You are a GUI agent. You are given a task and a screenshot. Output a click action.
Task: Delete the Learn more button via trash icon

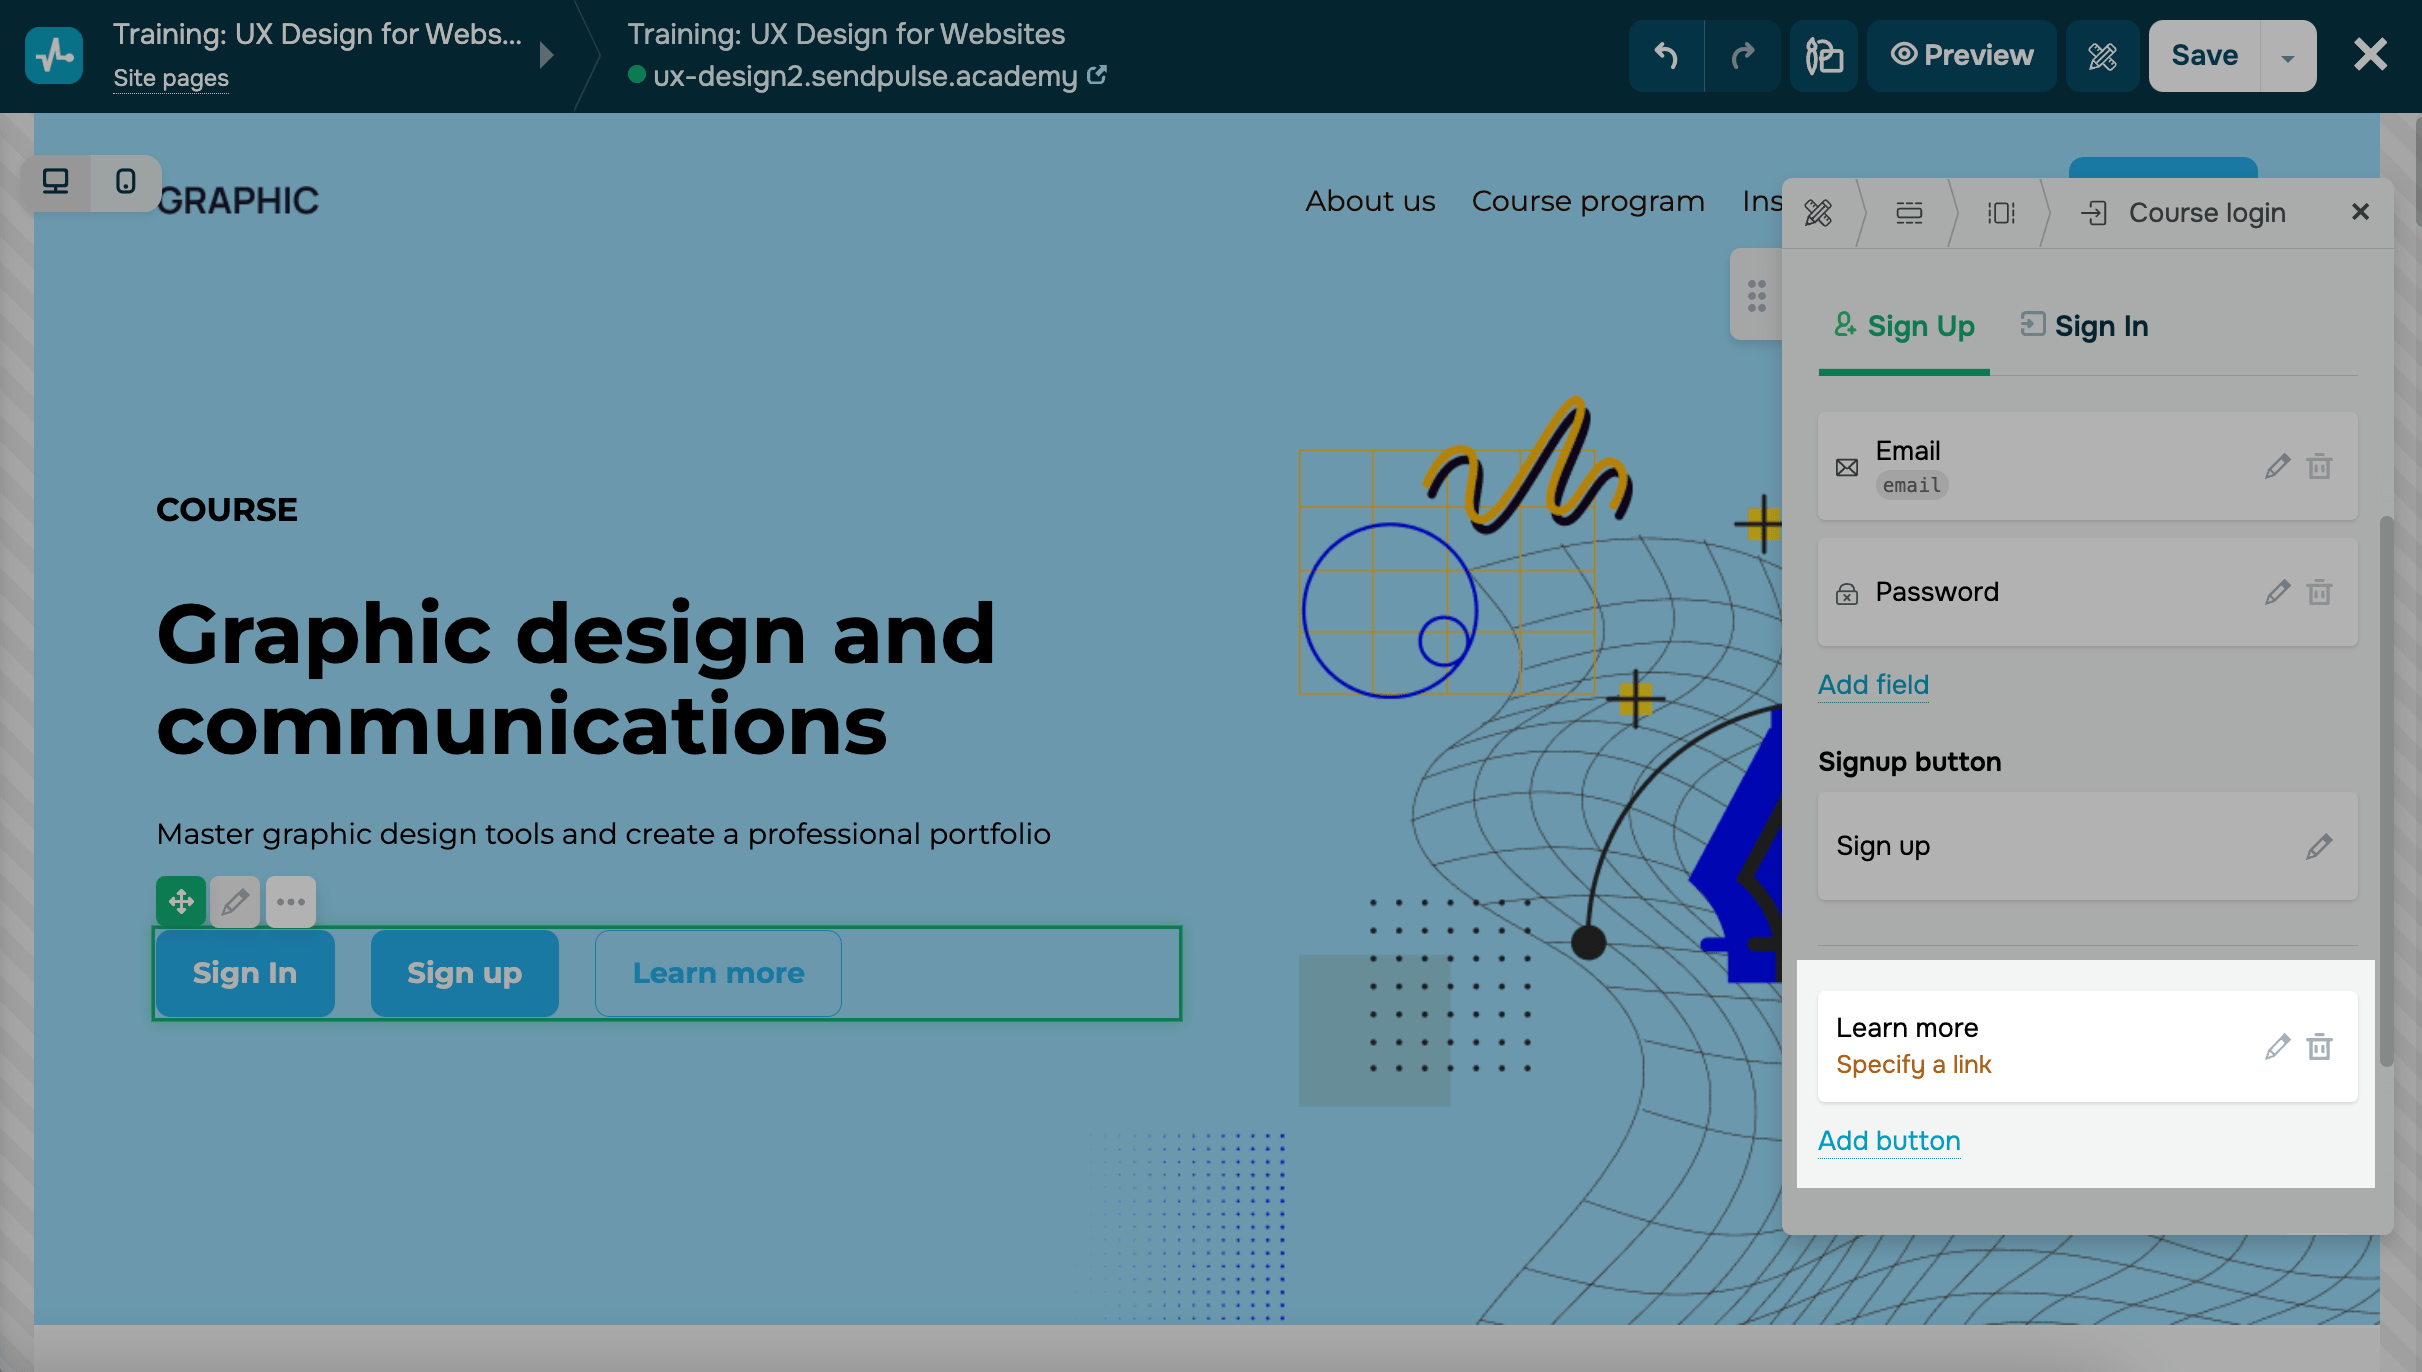coord(2319,1047)
